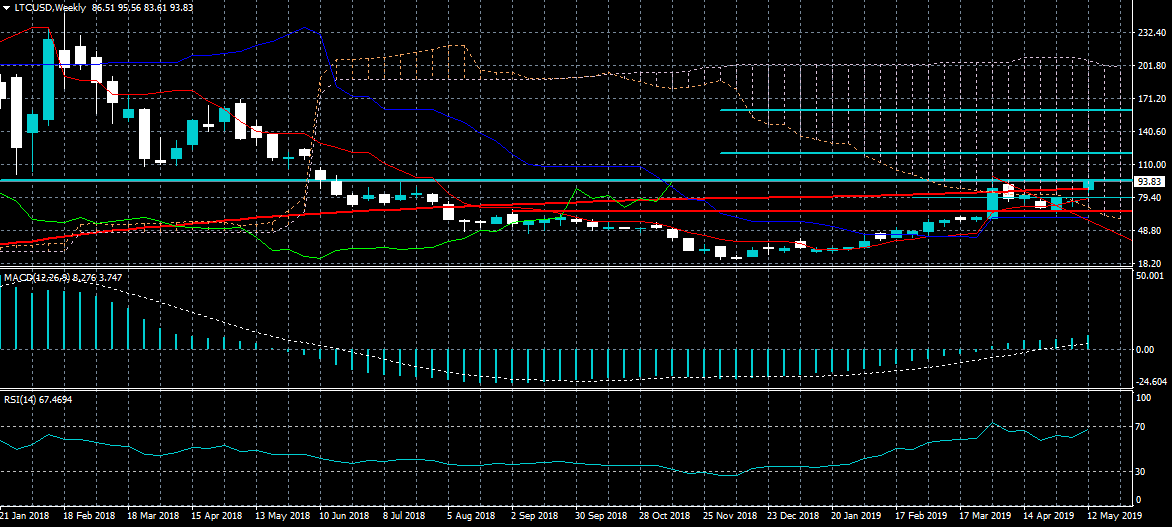The image size is (1172, 527).
Task: Click the 18.20 price axis label
Action: tap(1153, 264)
